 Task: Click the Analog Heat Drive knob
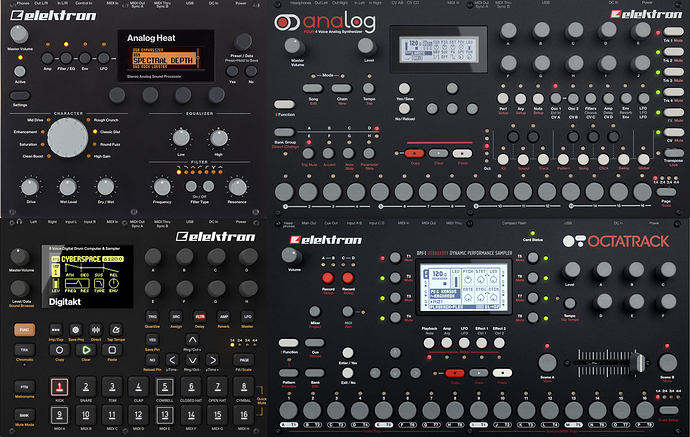[30, 187]
